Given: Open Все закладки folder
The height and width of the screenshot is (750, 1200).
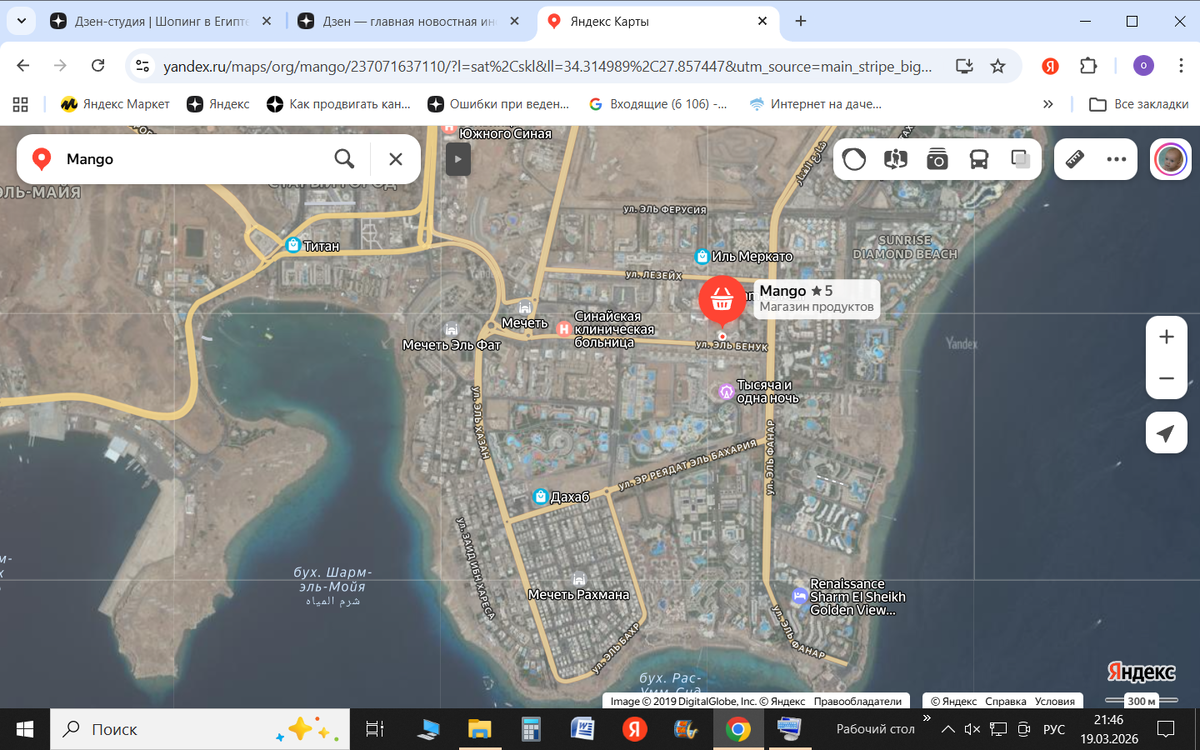Looking at the screenshot, I should (x=1138, y=104).
